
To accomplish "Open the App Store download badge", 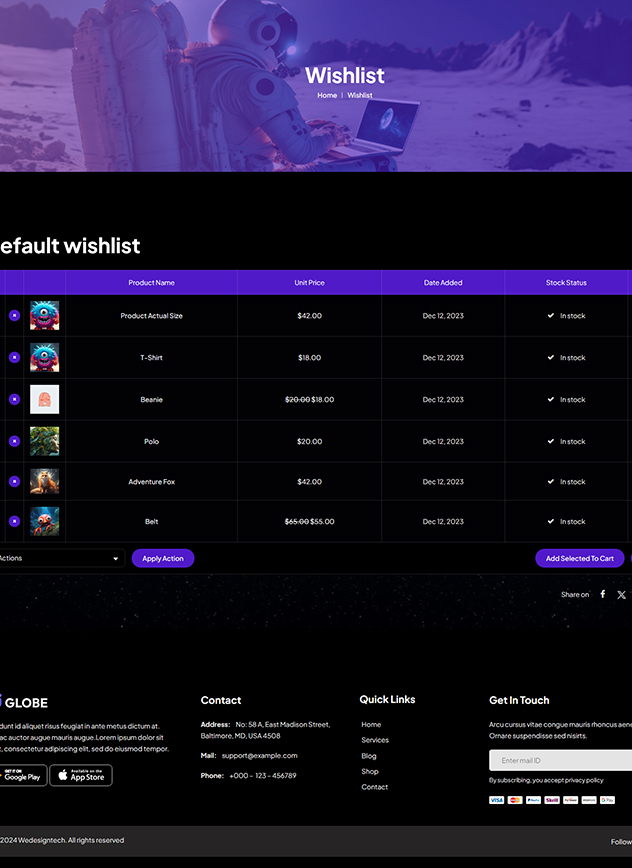I will 81,775.
